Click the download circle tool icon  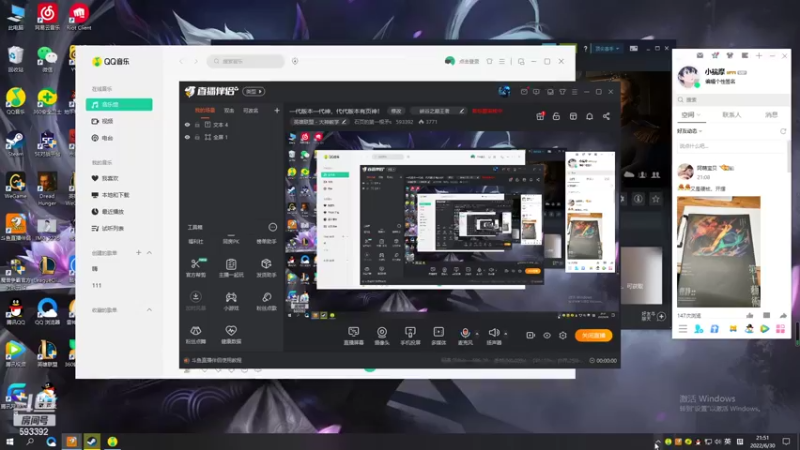coord(196,297)
